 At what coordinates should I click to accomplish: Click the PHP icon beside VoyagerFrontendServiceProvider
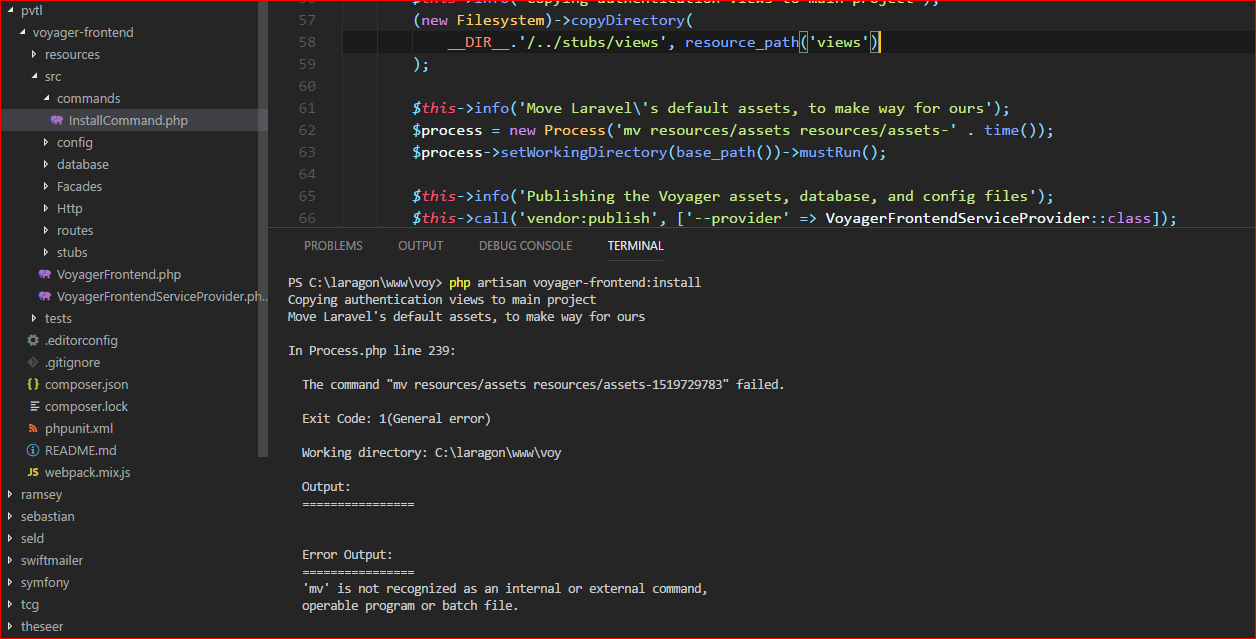(45, 296)
